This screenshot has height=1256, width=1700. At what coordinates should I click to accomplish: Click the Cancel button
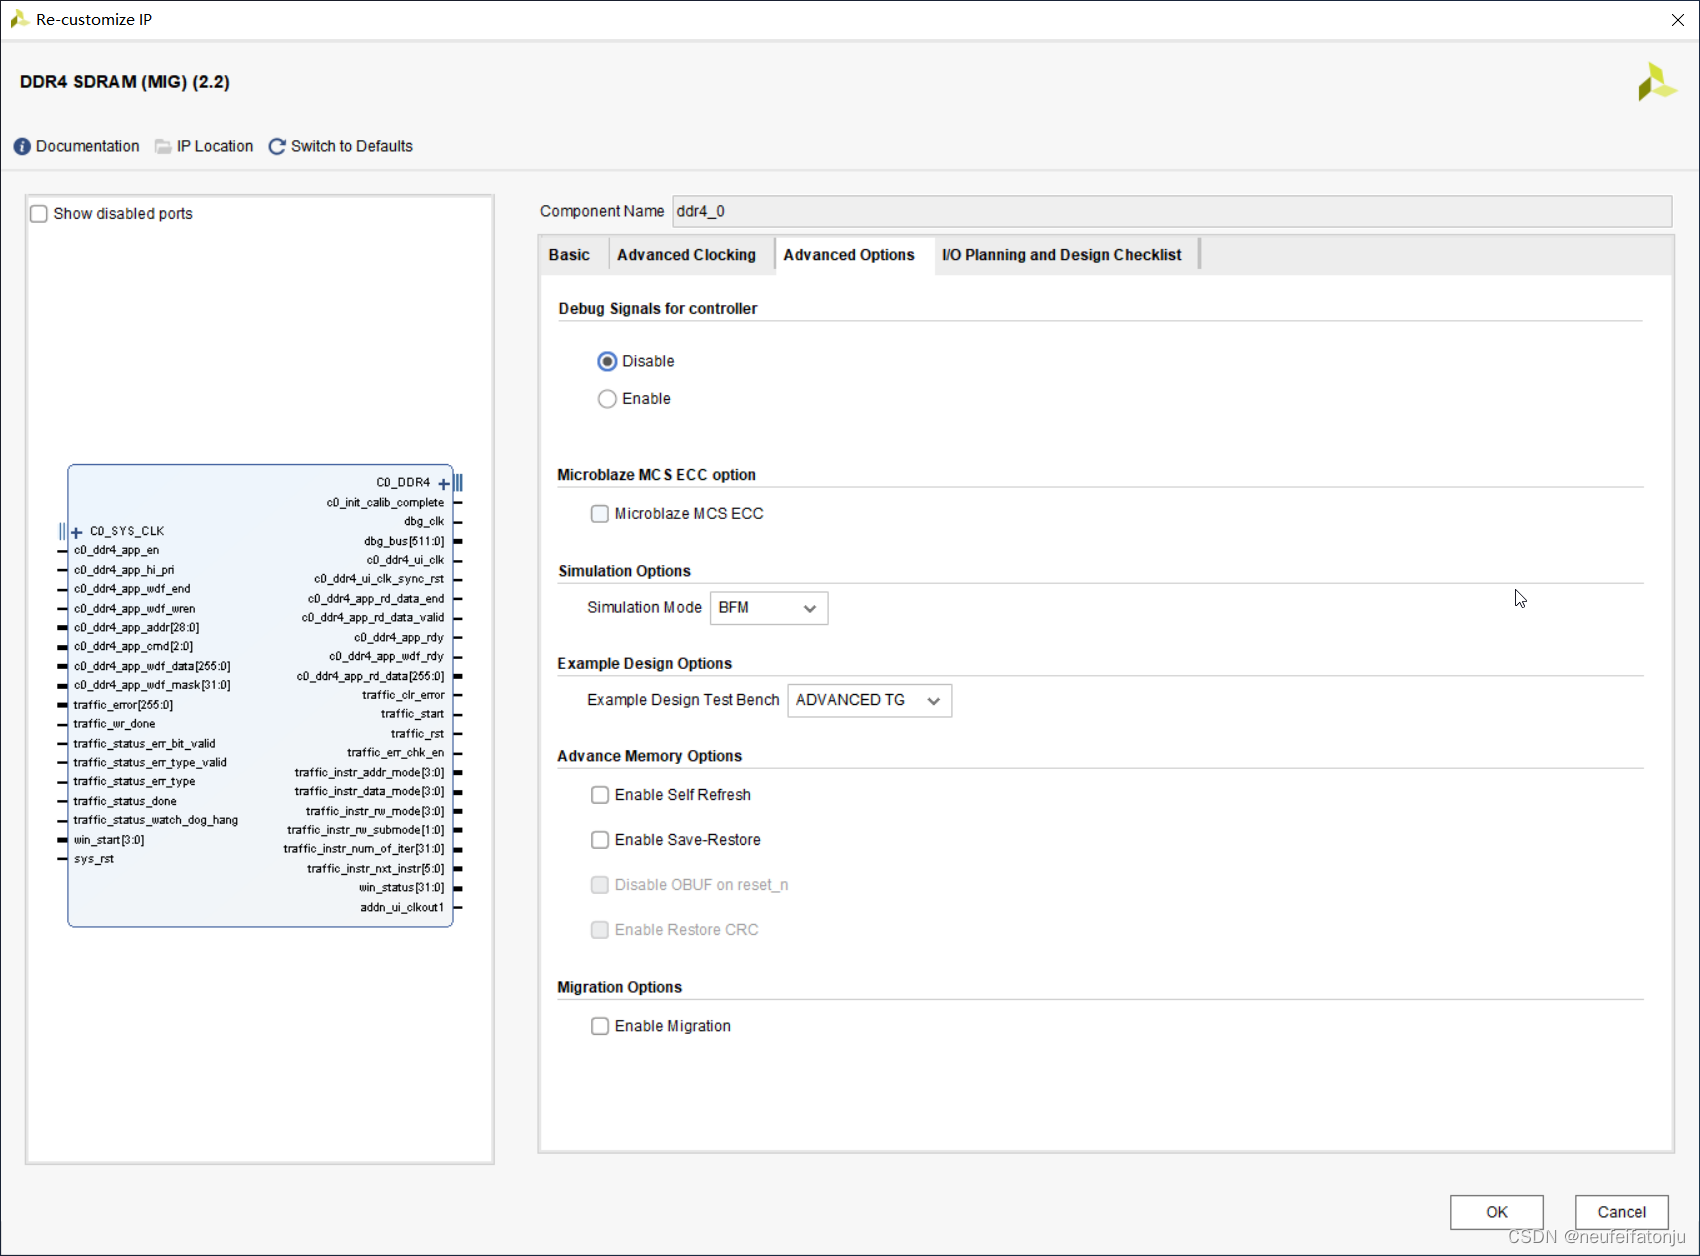(x=1622, y=1212)
